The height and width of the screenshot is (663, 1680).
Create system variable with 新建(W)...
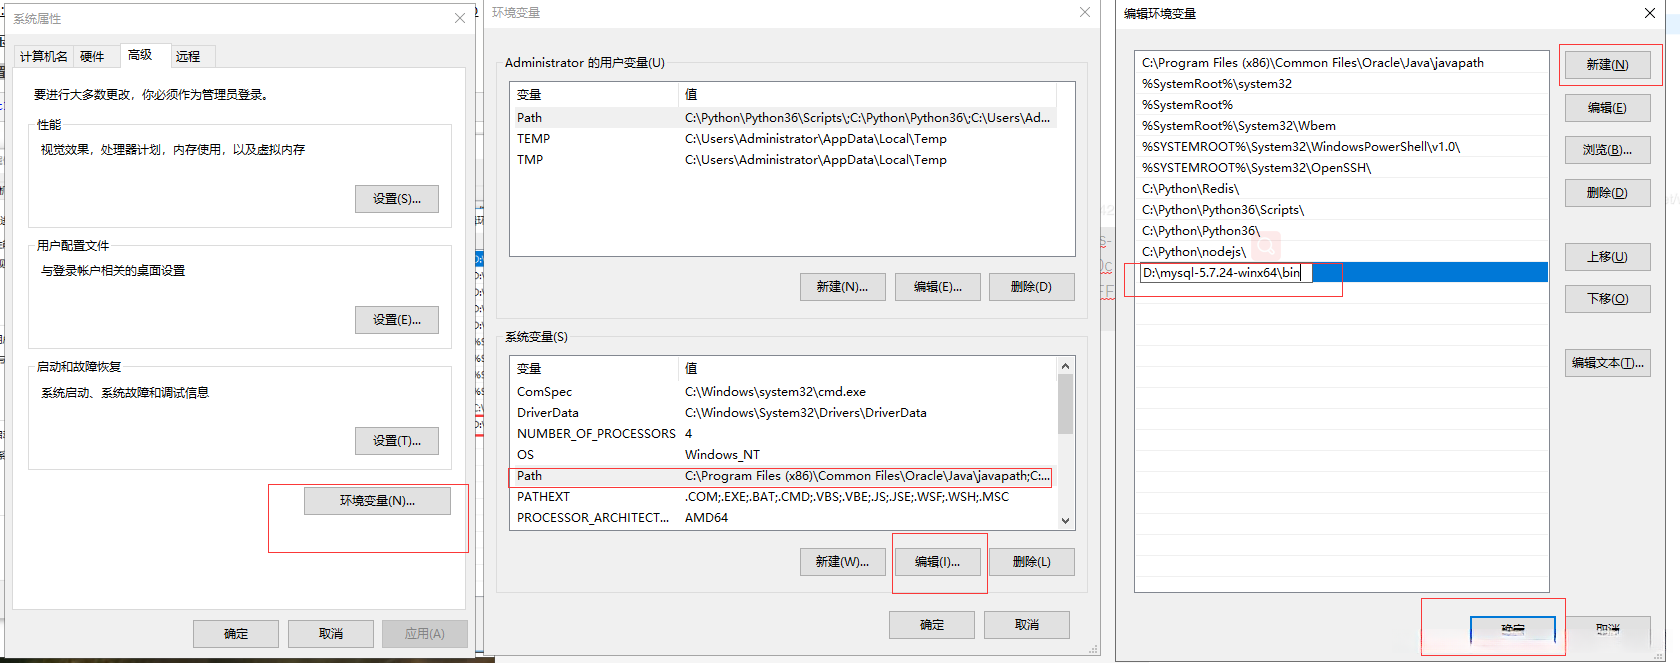point(842,562)
